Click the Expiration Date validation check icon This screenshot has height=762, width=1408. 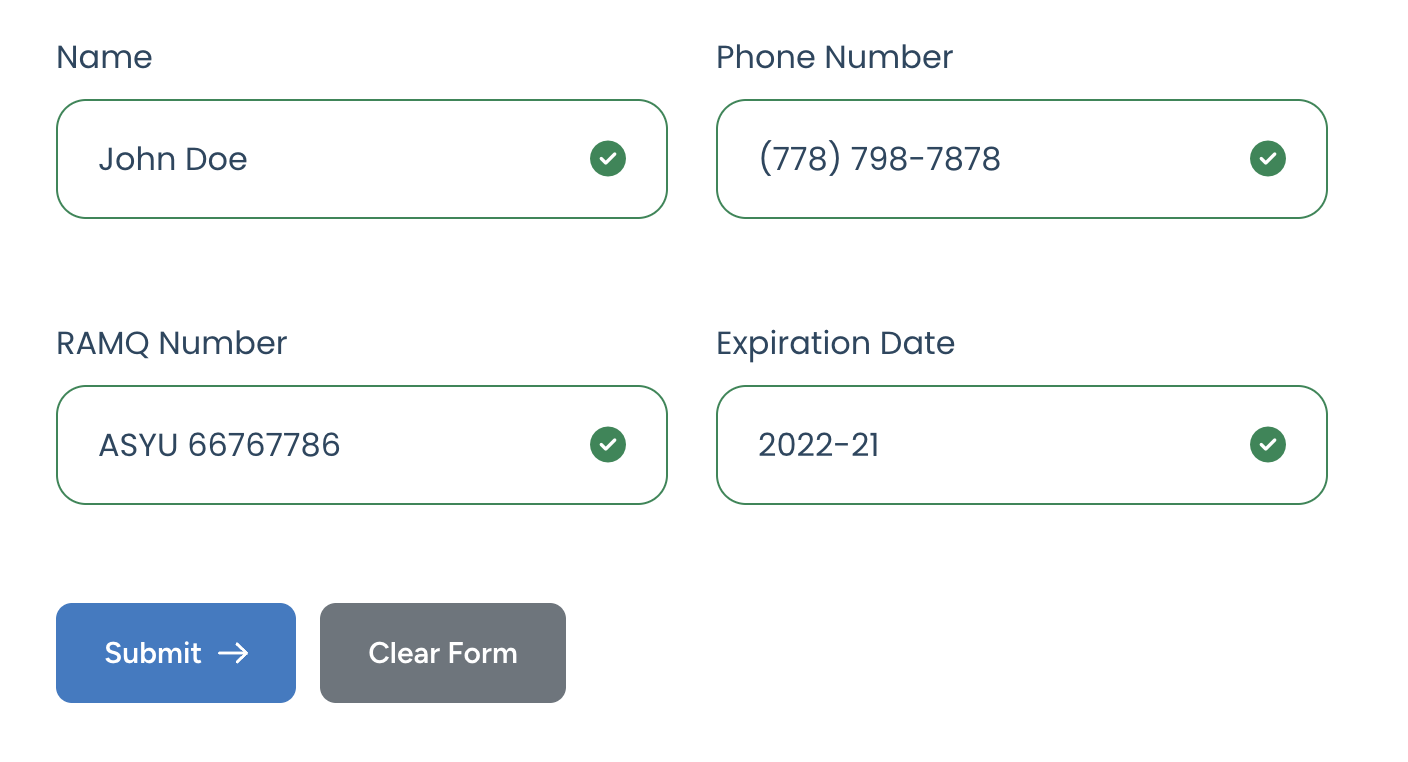[x=1268, y=445]
